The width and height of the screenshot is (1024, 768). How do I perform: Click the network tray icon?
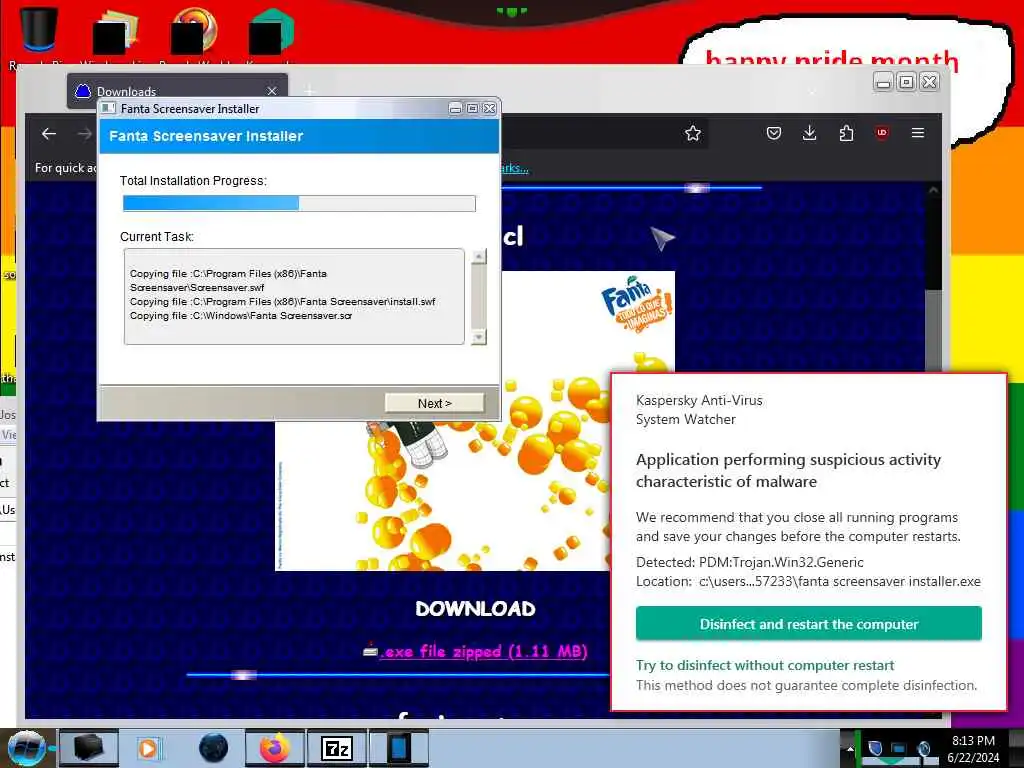pos(899,748)
